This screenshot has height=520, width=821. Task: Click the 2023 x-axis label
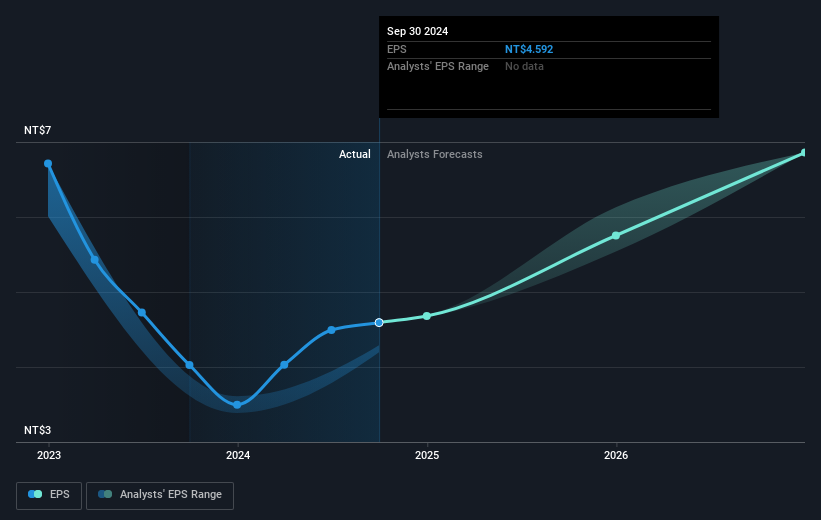click(49, 456)
